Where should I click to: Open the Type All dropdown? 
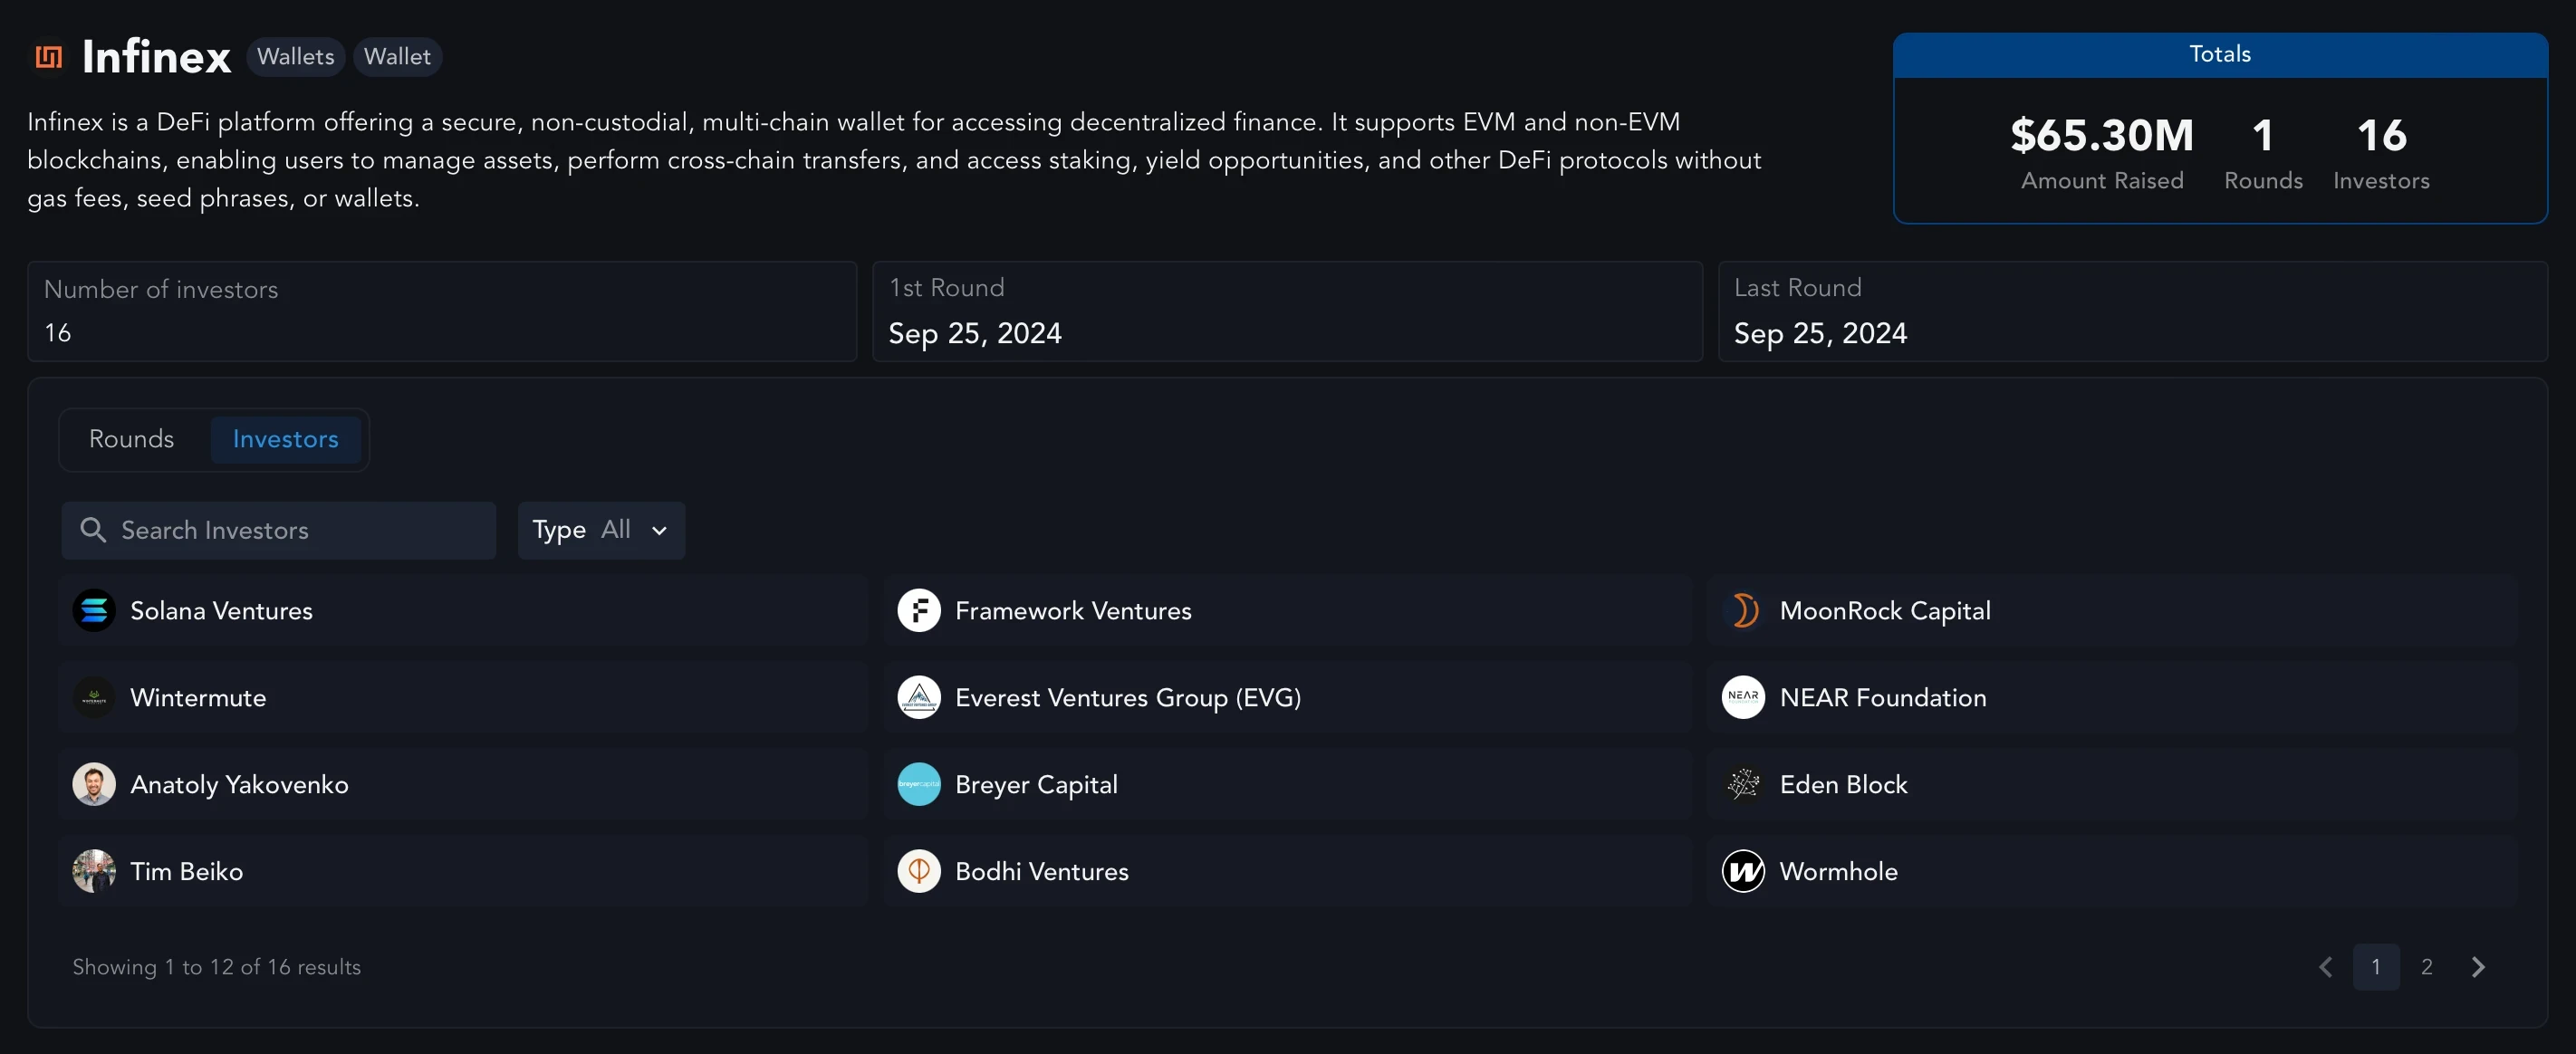601,530
